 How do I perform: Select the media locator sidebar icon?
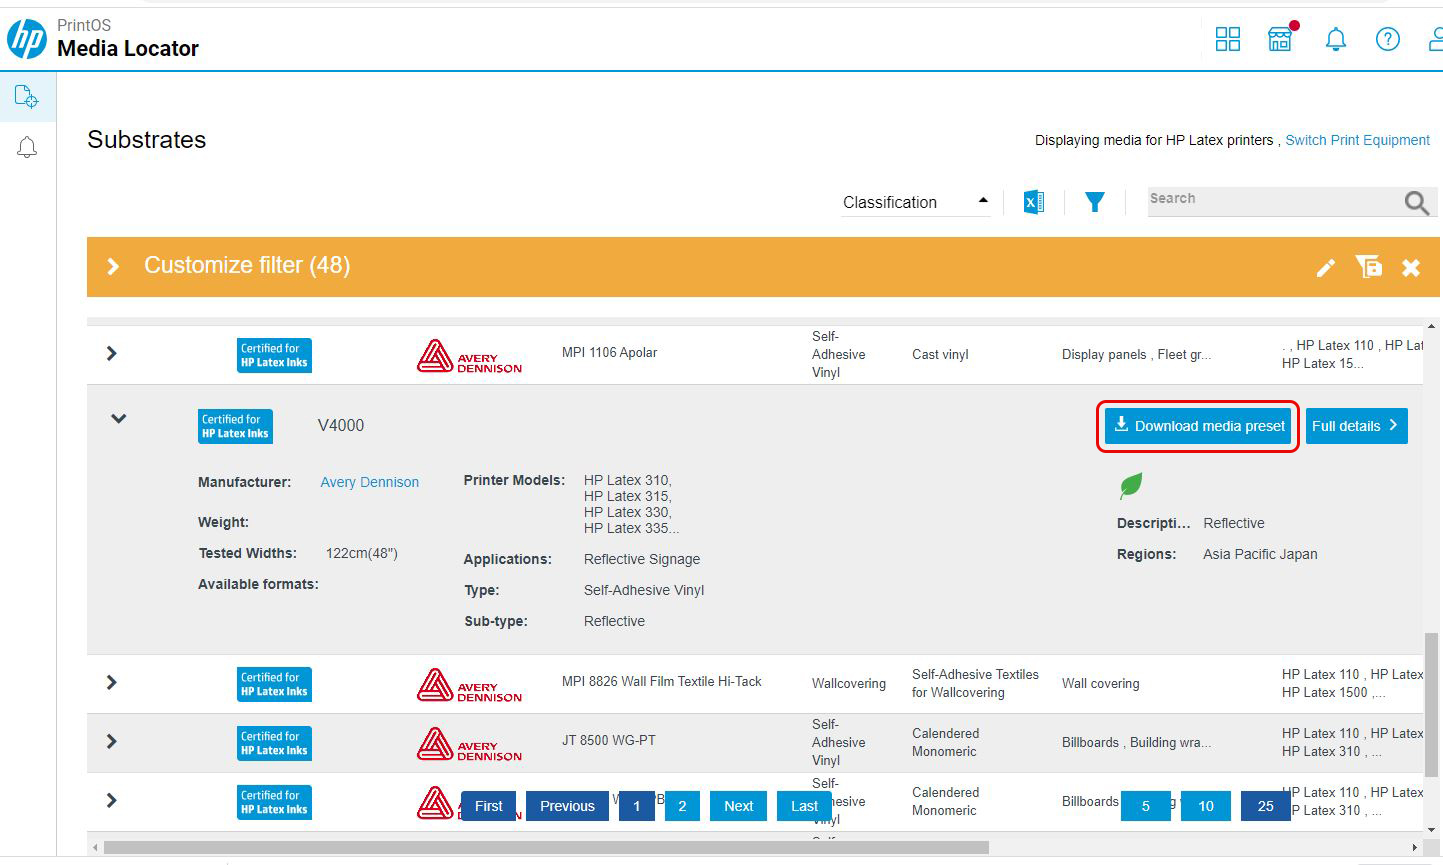point(27,96)
